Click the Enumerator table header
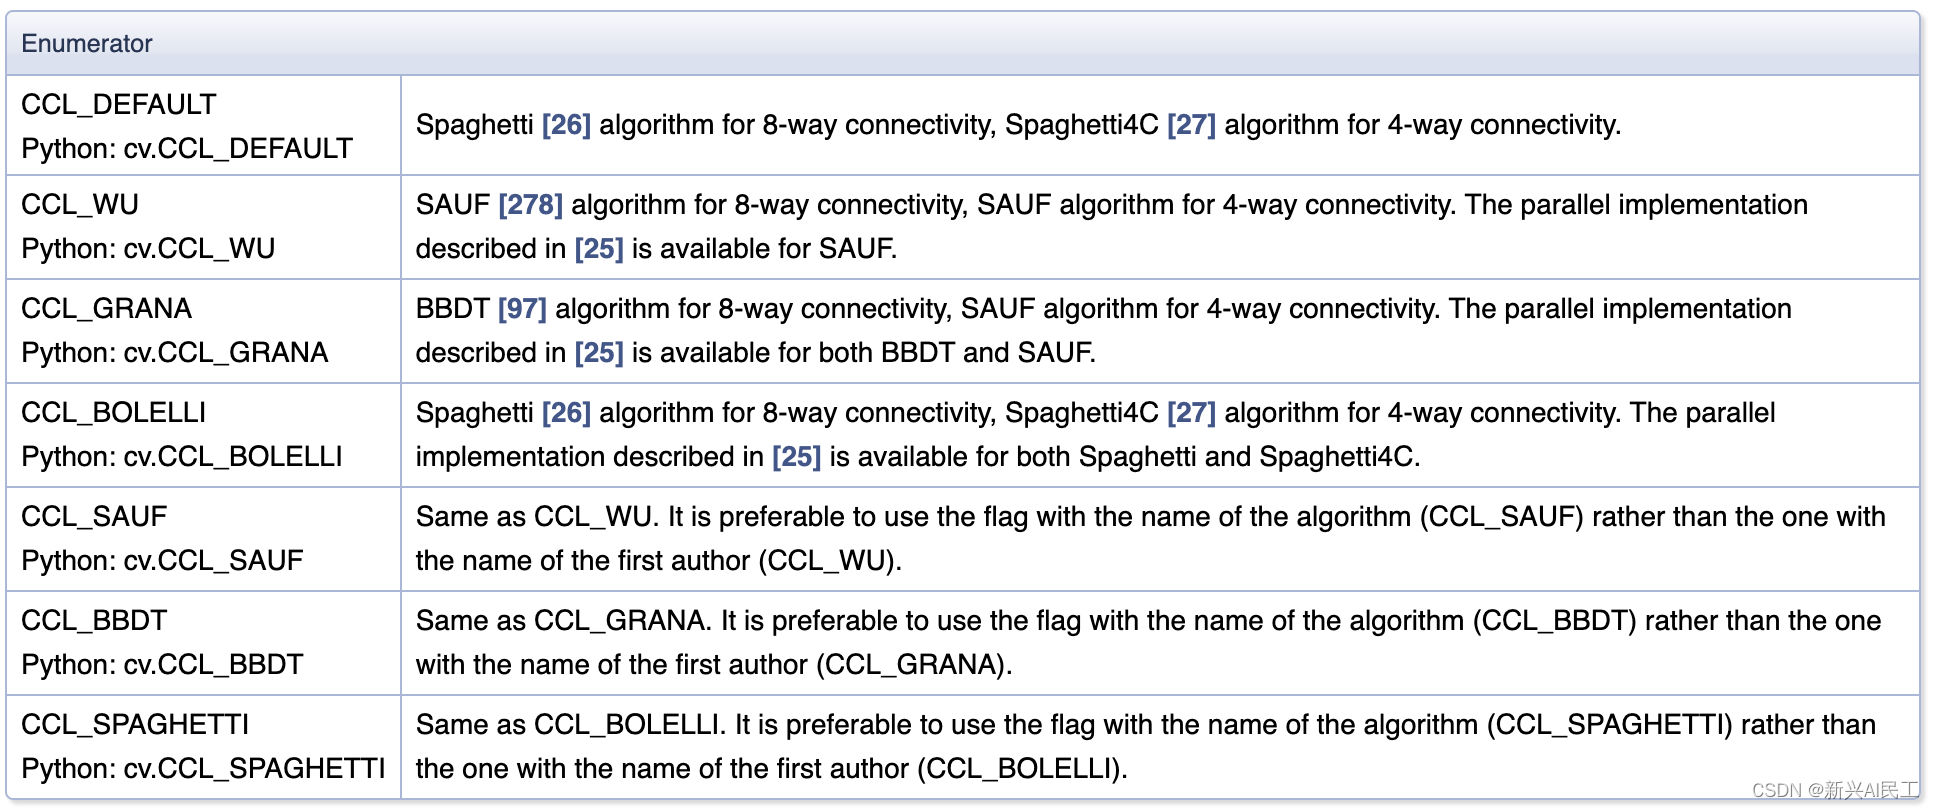Viewport: 1934px width, 810px height. coord(87,44)
